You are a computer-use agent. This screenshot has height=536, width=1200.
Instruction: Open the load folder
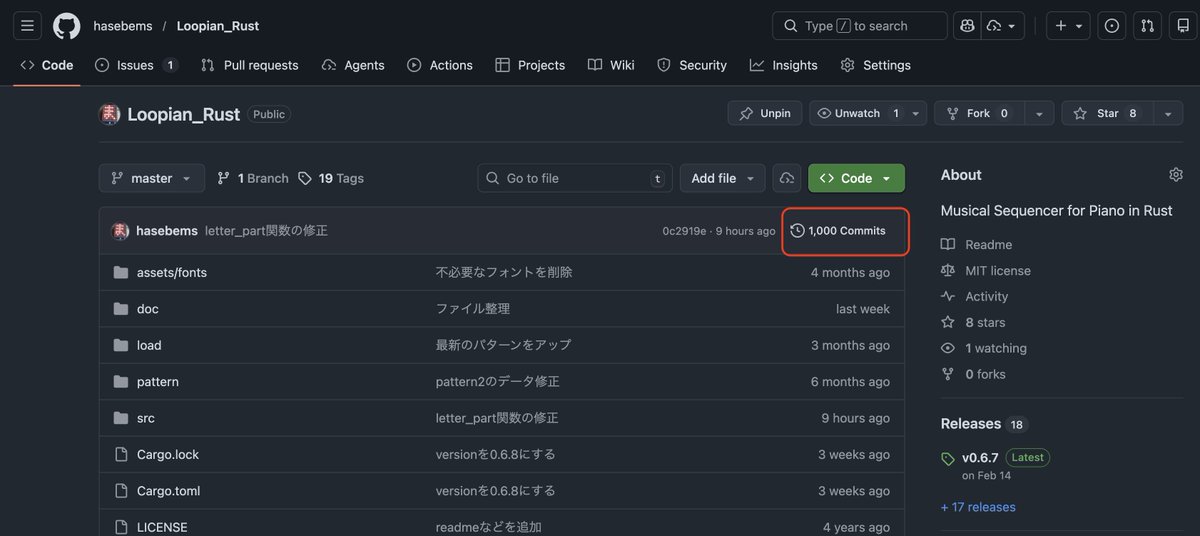149,345
